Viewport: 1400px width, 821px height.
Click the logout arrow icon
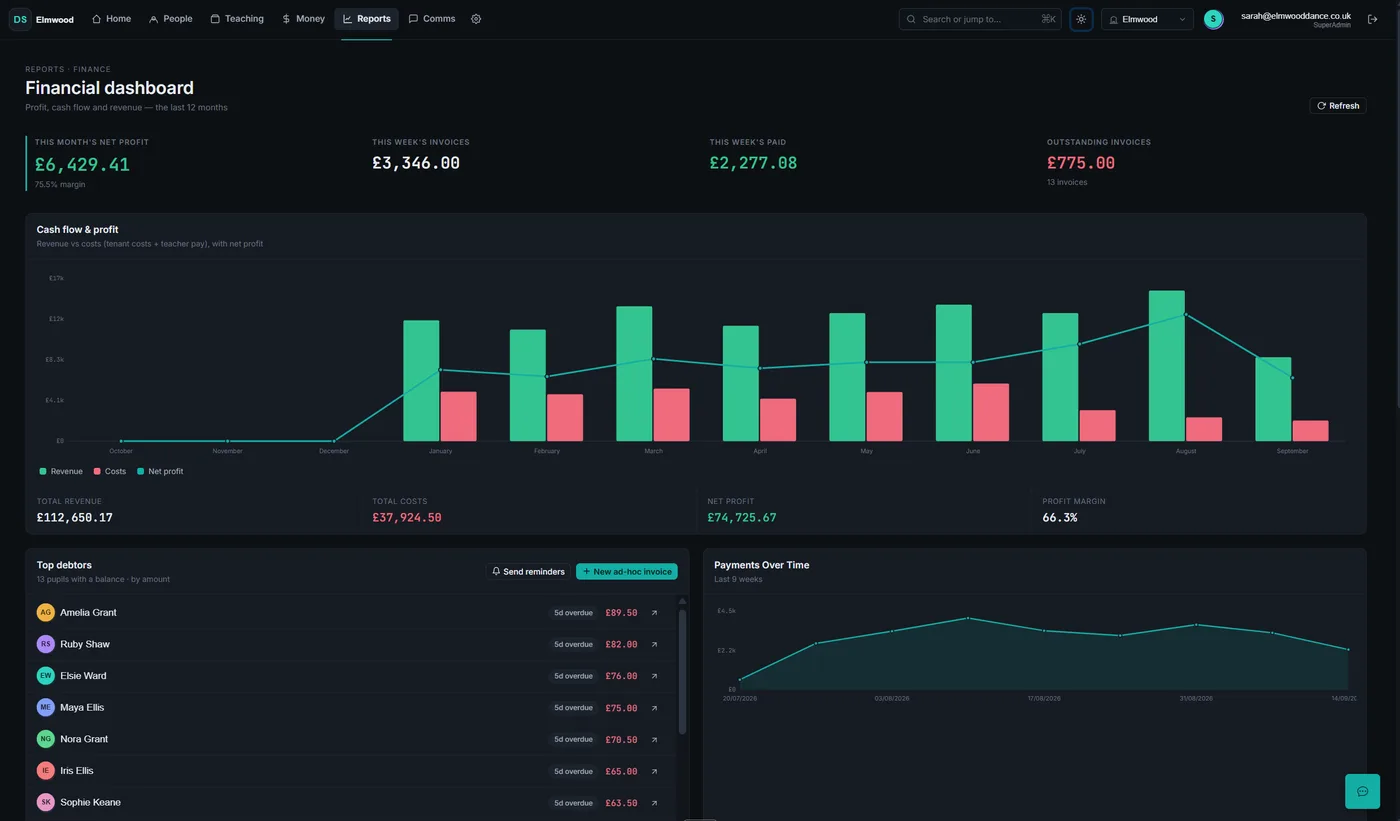(1372, 19)
